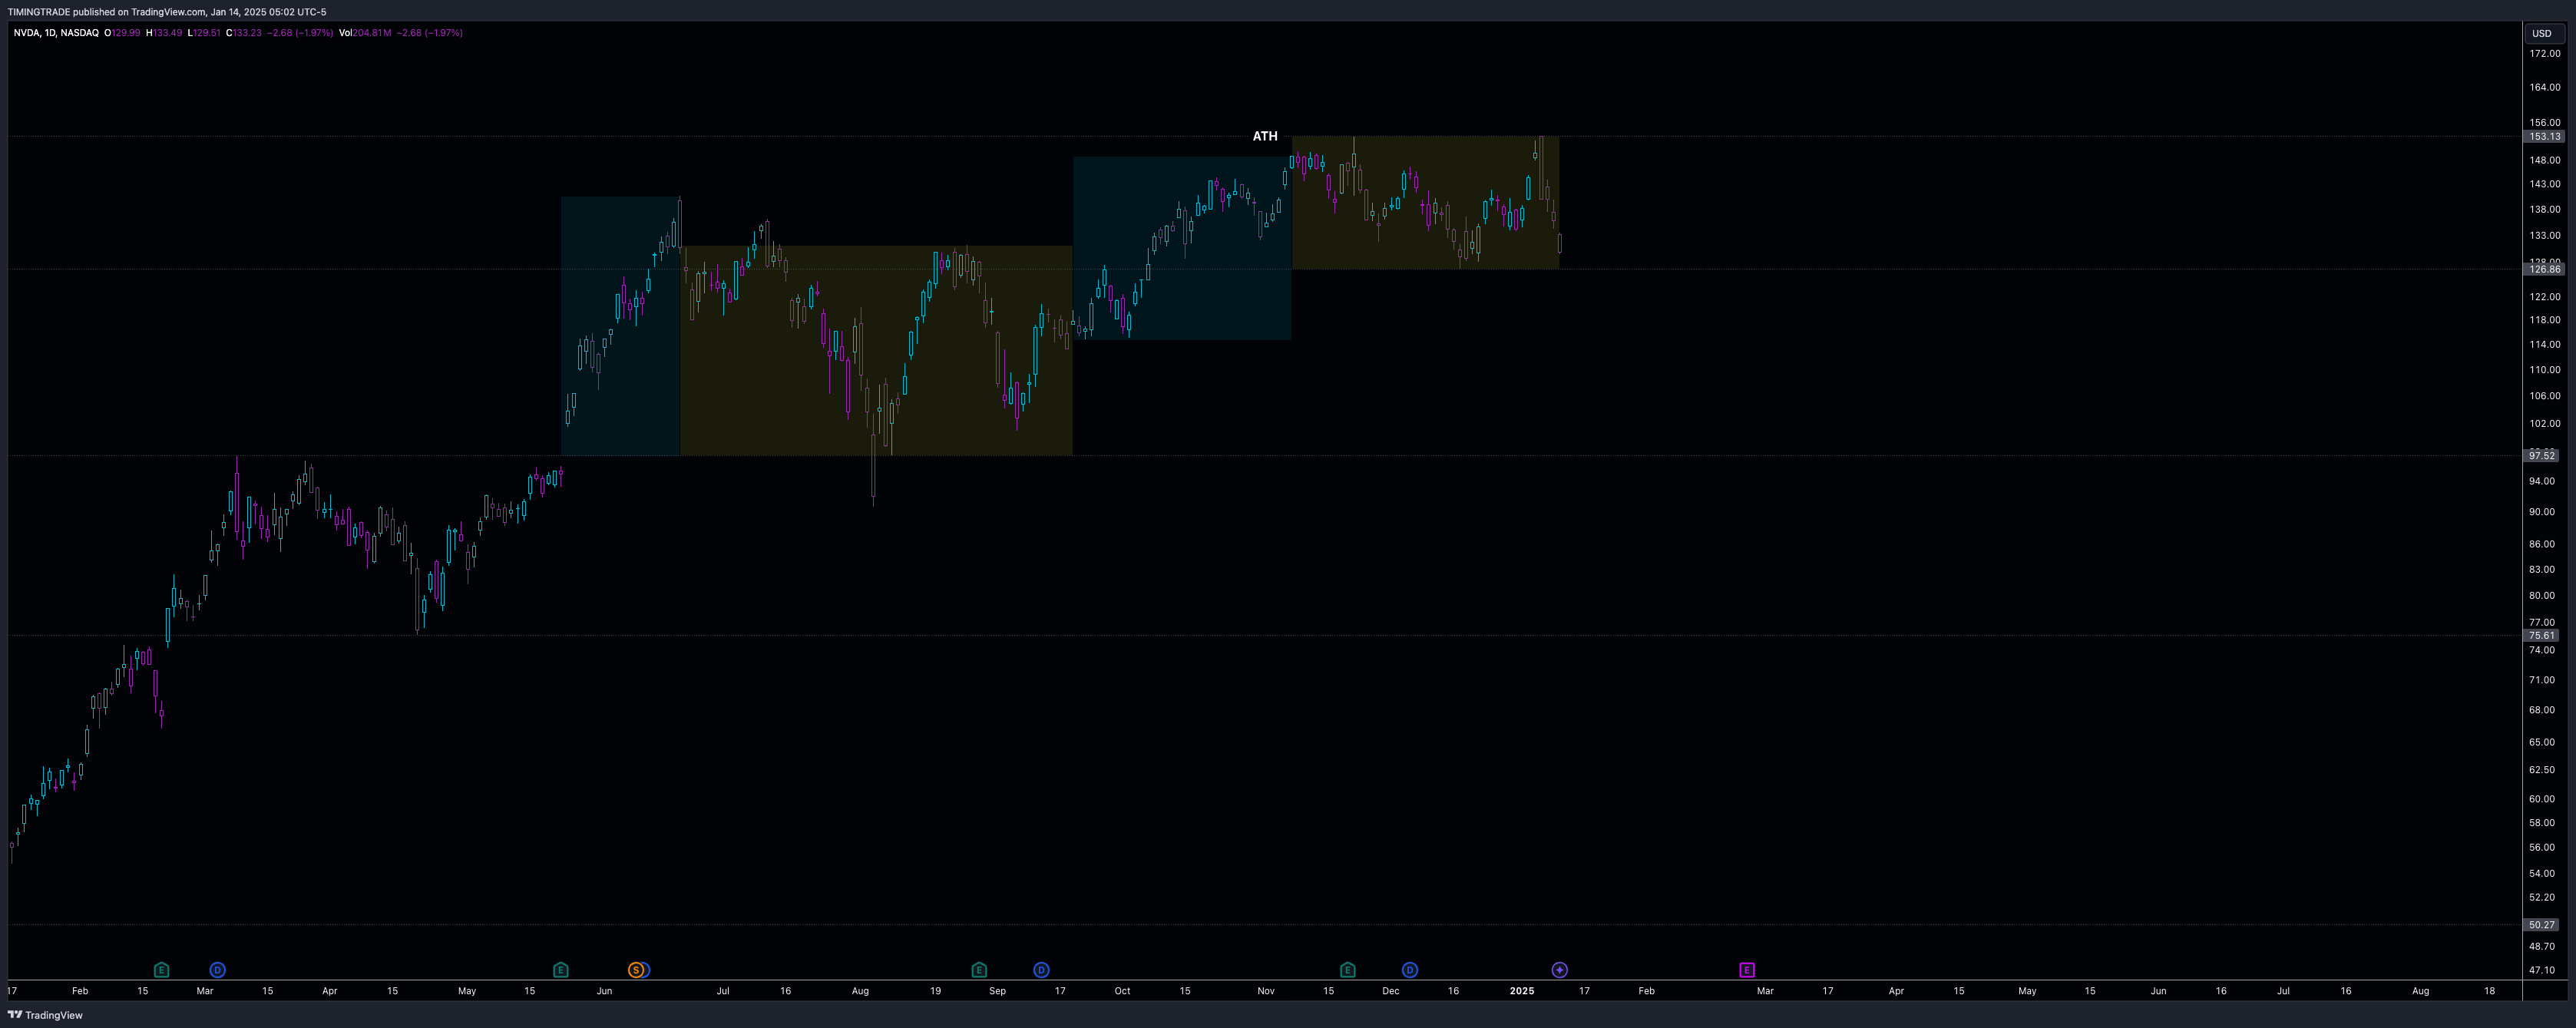Click the NVDA, 1D, NASDAQ symbol title
2576x1028 pixels.
tap(56, 33)
